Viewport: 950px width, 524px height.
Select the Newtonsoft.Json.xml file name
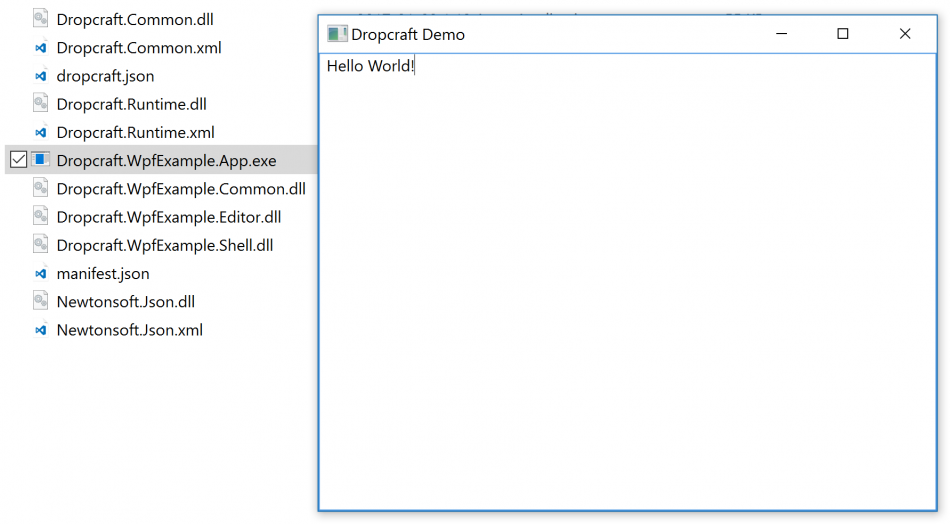130,330
